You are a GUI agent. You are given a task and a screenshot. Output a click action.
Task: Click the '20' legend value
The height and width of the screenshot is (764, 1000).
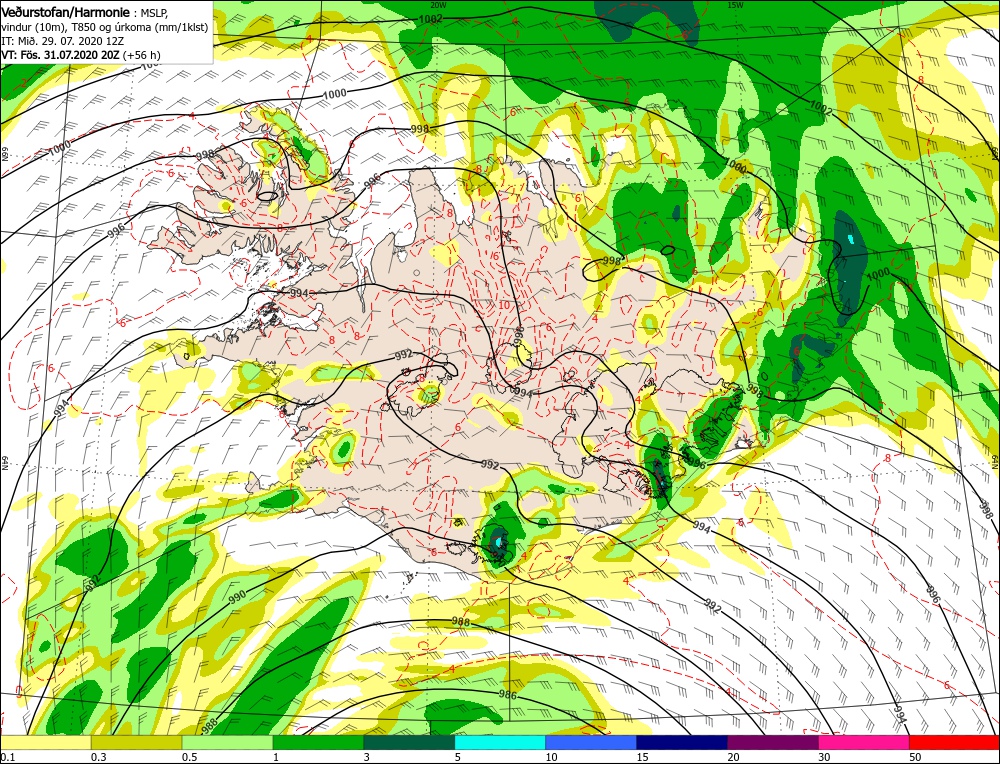[x=734, y=757]
